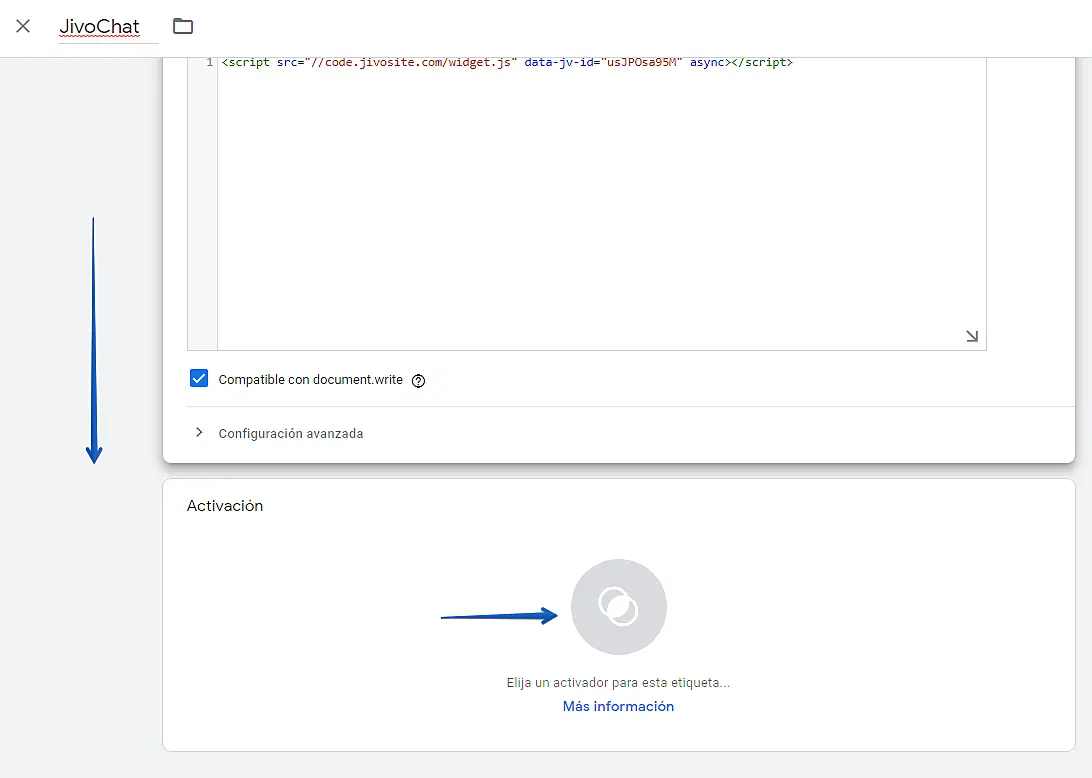Click the code editor resize handle
Screen dimensions: 1092x778
coord(972,337)
